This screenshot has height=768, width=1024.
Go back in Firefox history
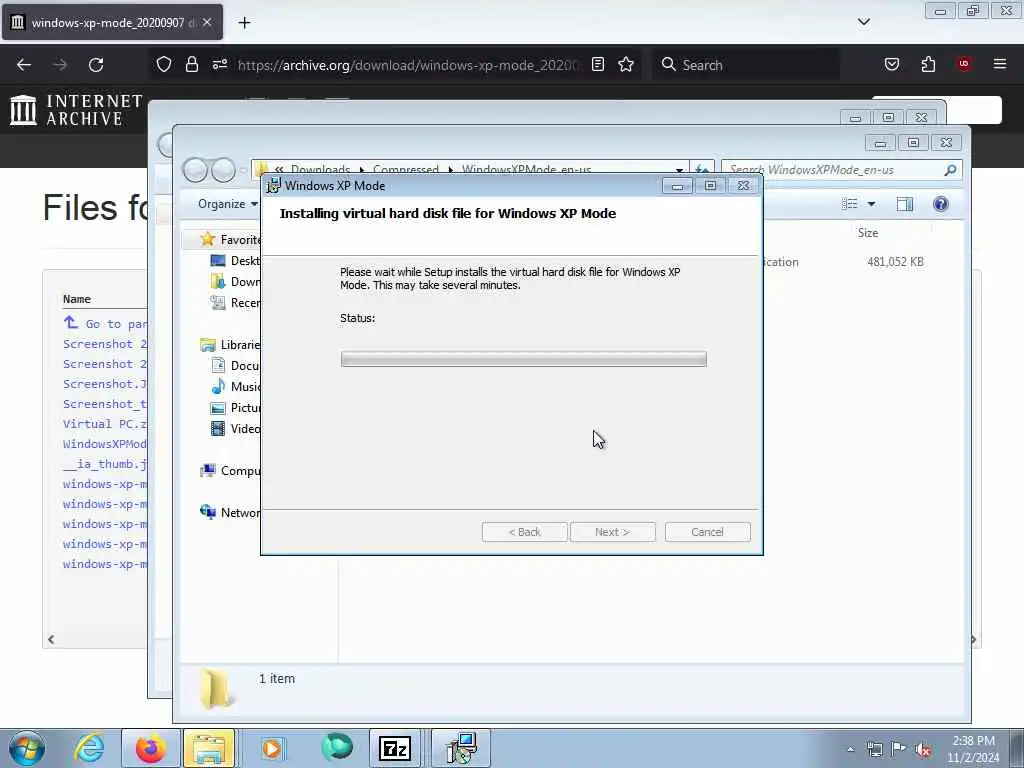pyautogui.click(x=24, y=65)
